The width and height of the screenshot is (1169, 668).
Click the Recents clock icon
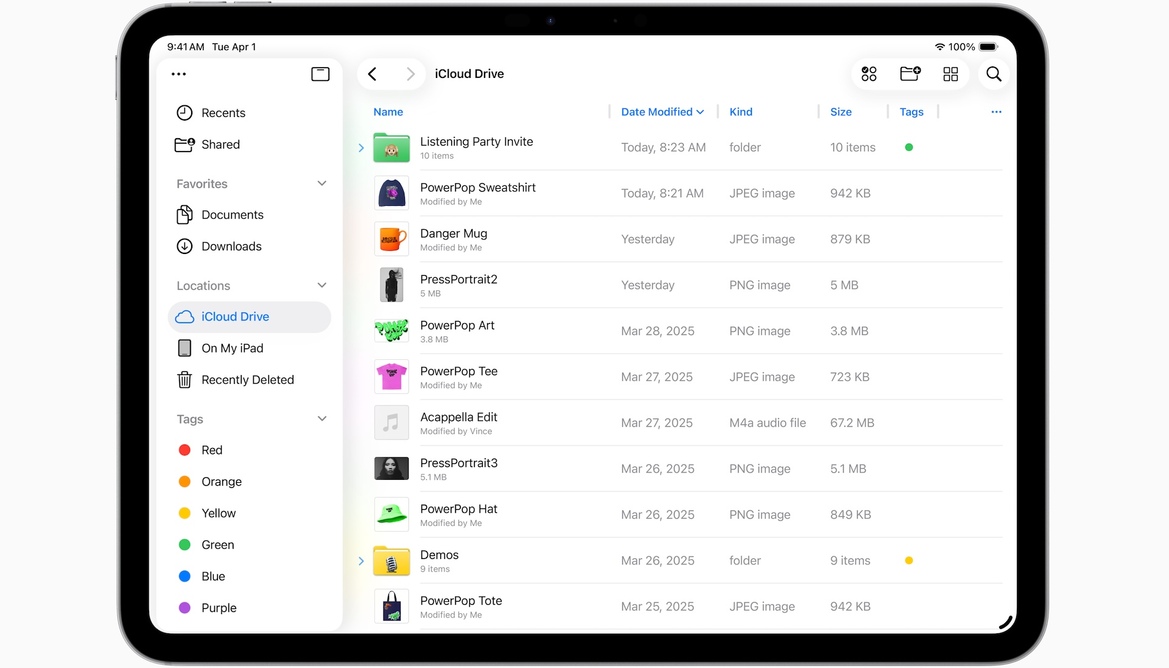pos(184,113)
